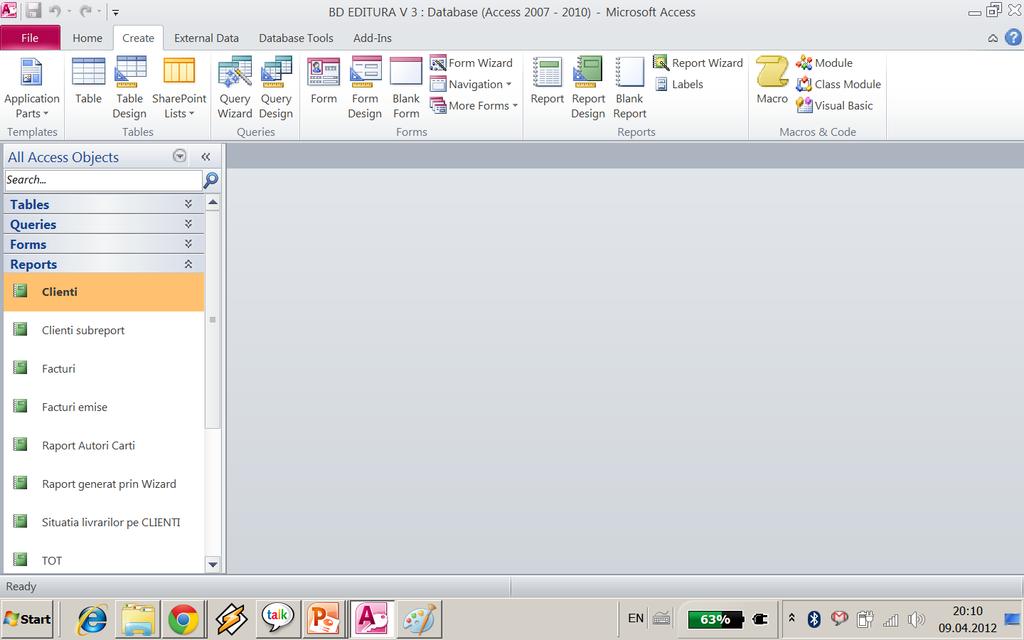Open Table Design view

click(x=129, y=88)
